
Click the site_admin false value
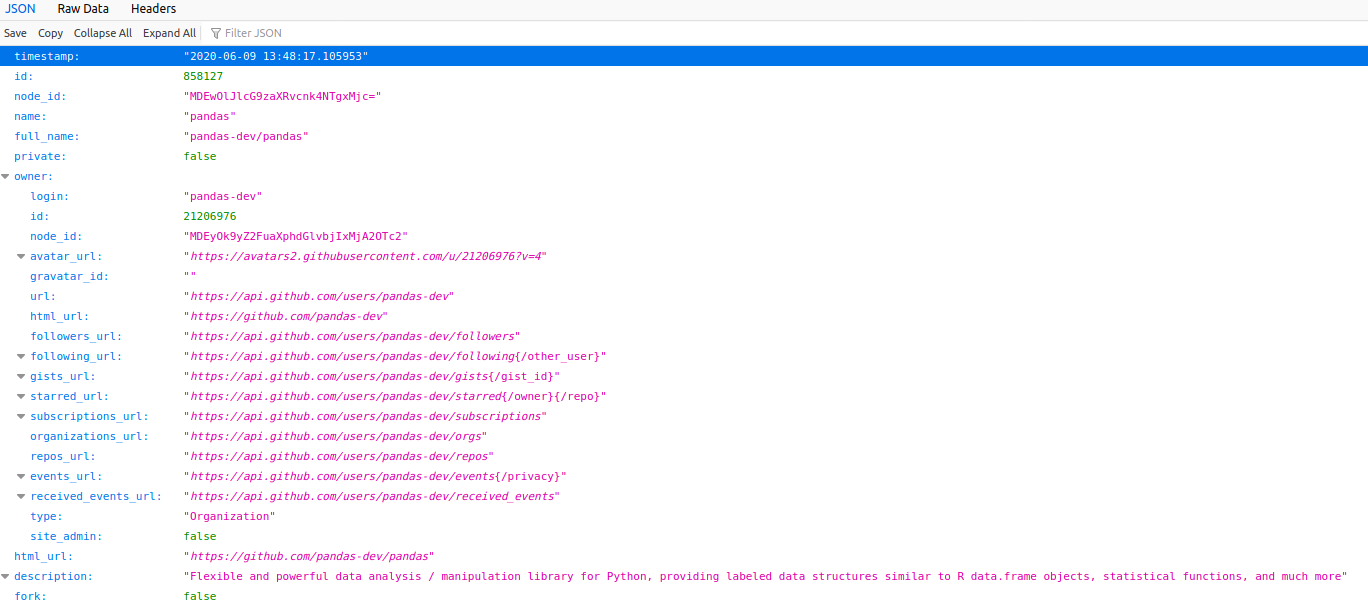[x=200, y=536]
